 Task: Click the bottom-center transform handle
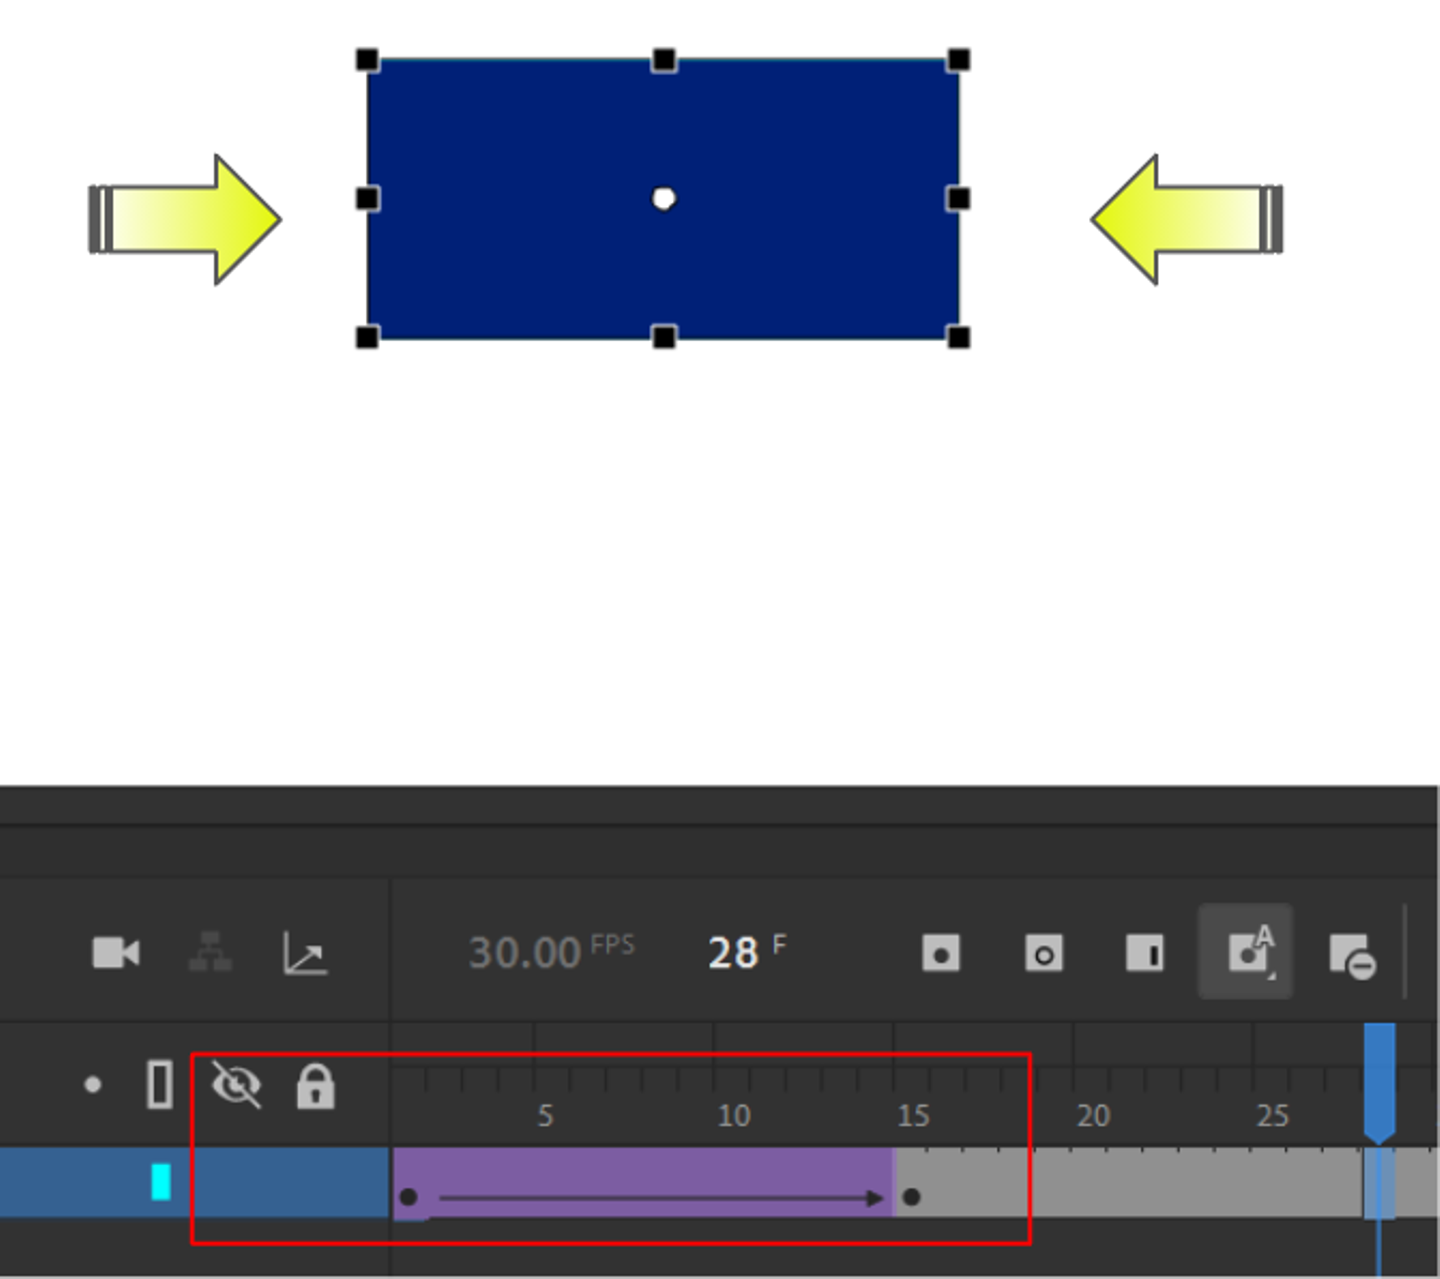click(x=664, y=337)
